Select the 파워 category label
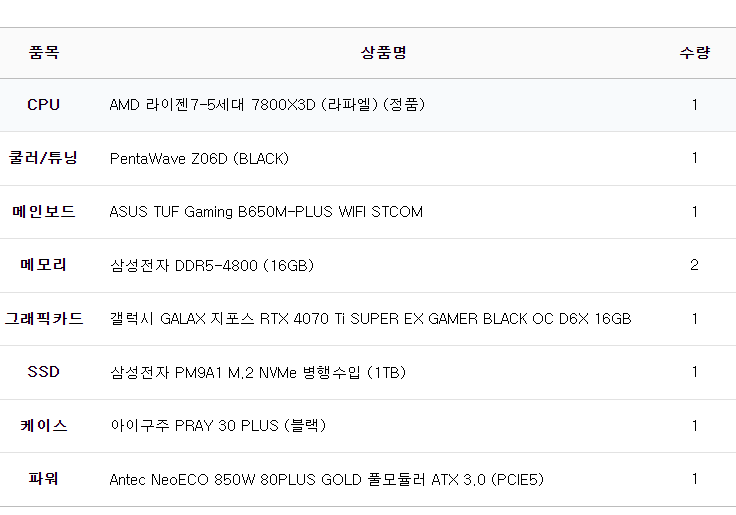The height and width of the screenshot is (515, 736). 44,479
